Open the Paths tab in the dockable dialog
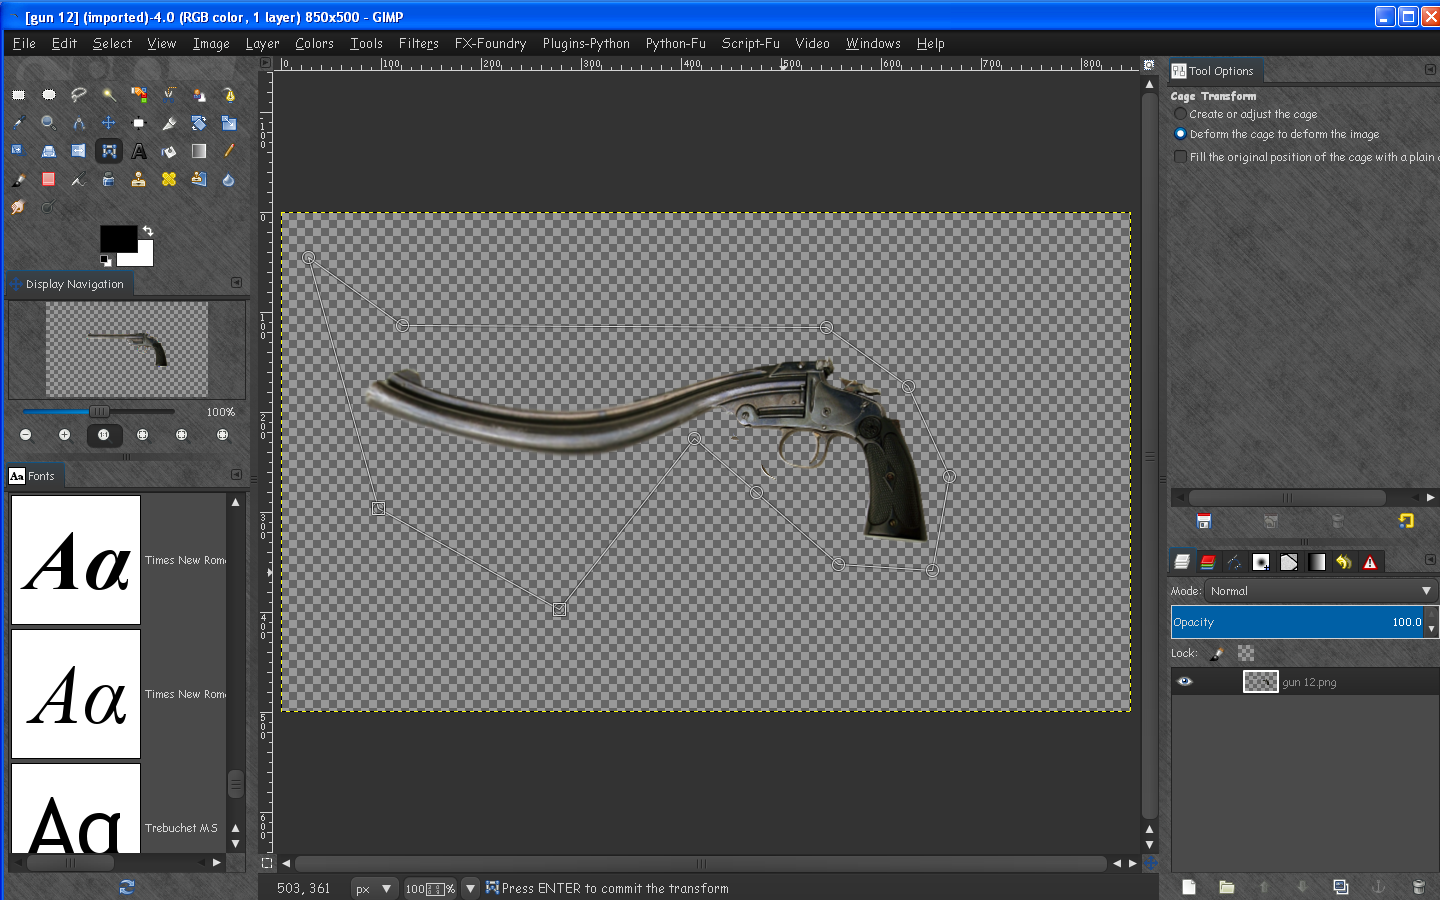Image resolution: width=1440 pixels, height=900 pixels. click(x=1233, y=561)
